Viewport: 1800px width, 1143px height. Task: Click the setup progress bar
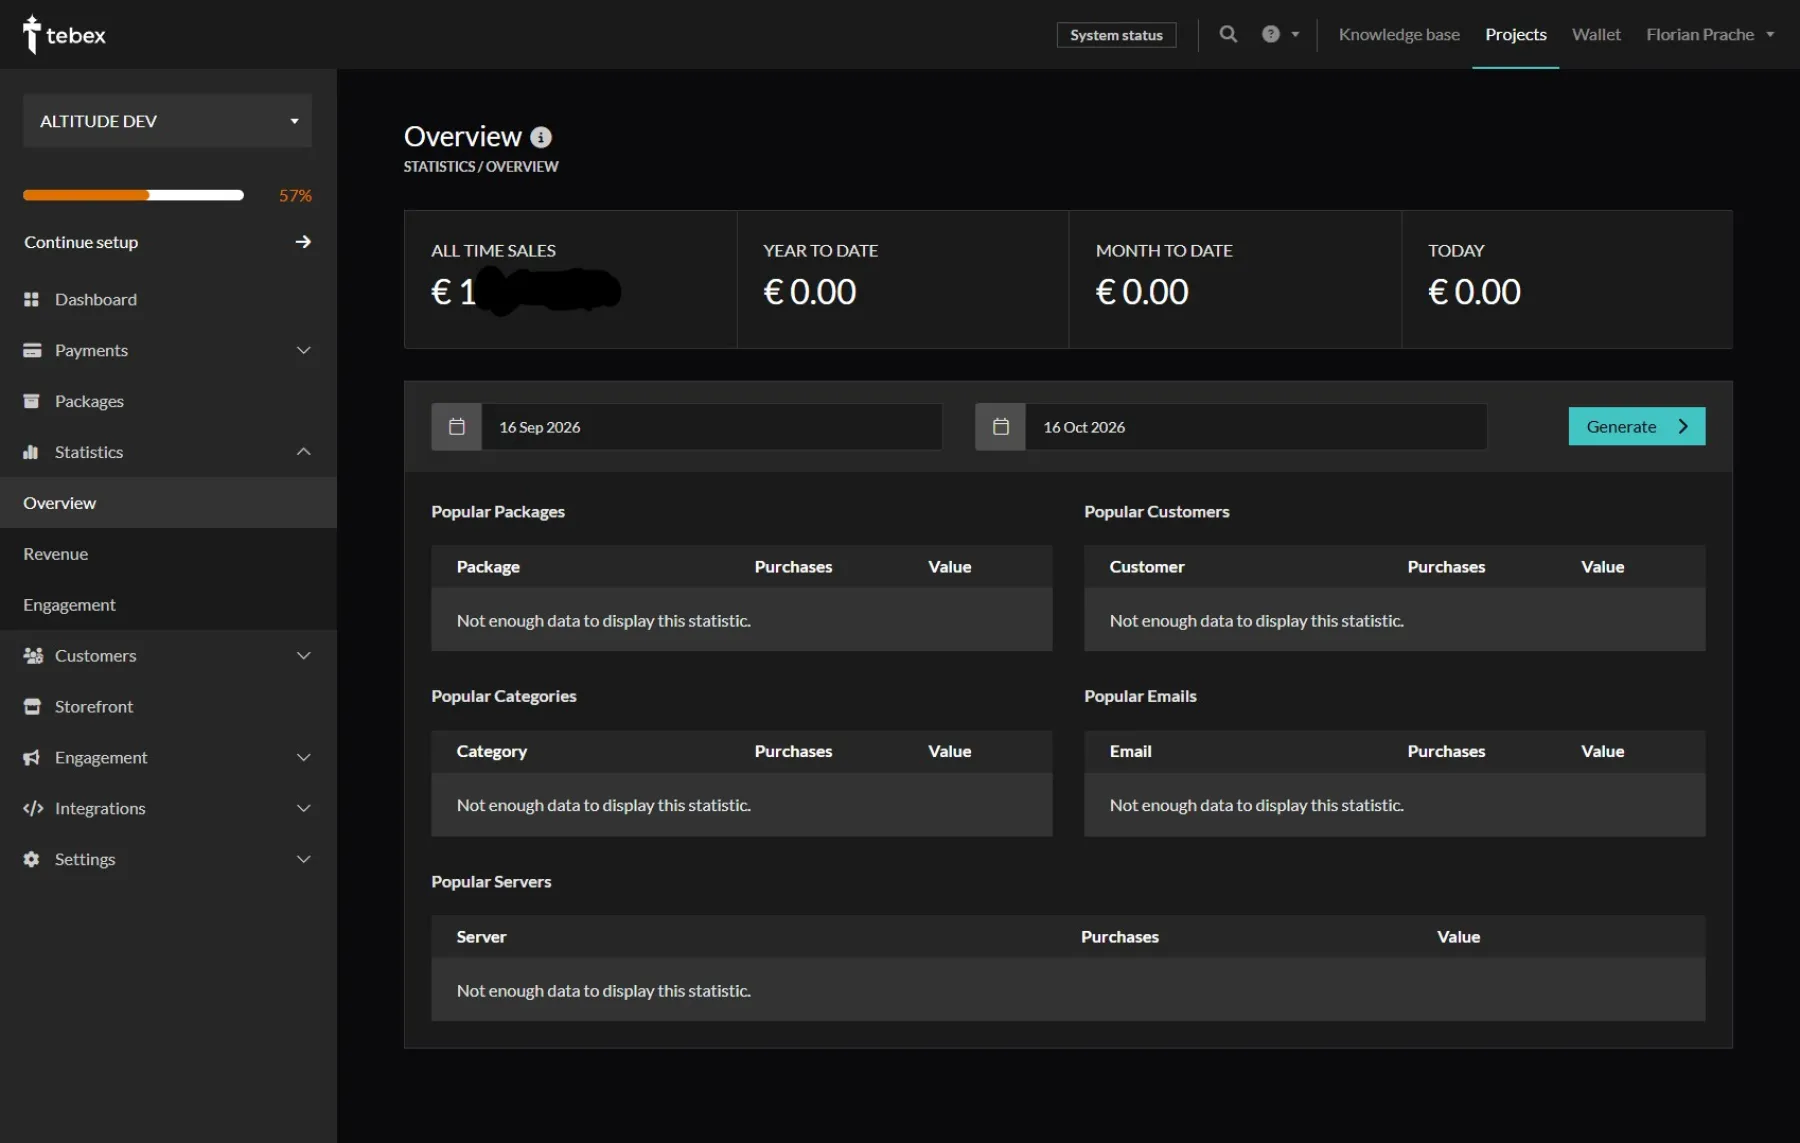tap(133, 195)
